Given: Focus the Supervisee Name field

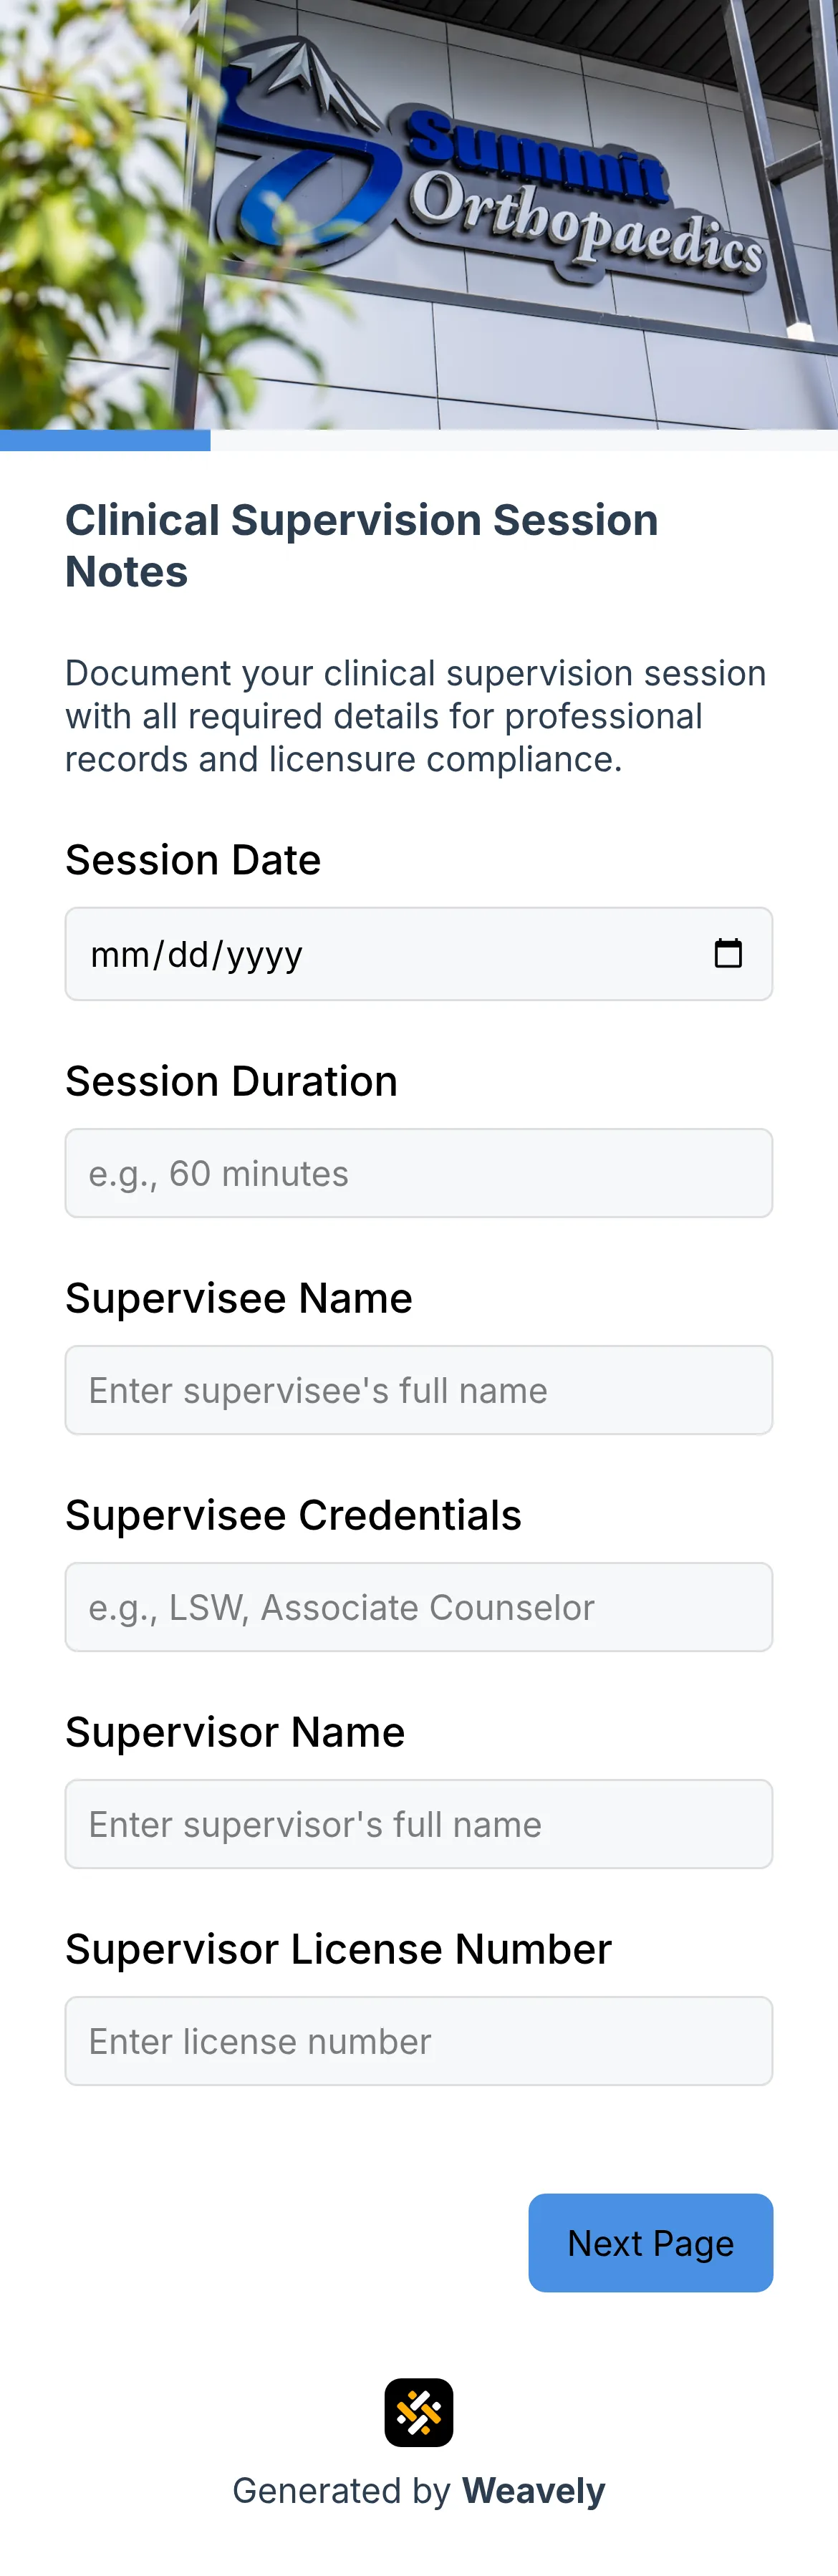Looking at the screenshot, I should (x=419, y=1389).
